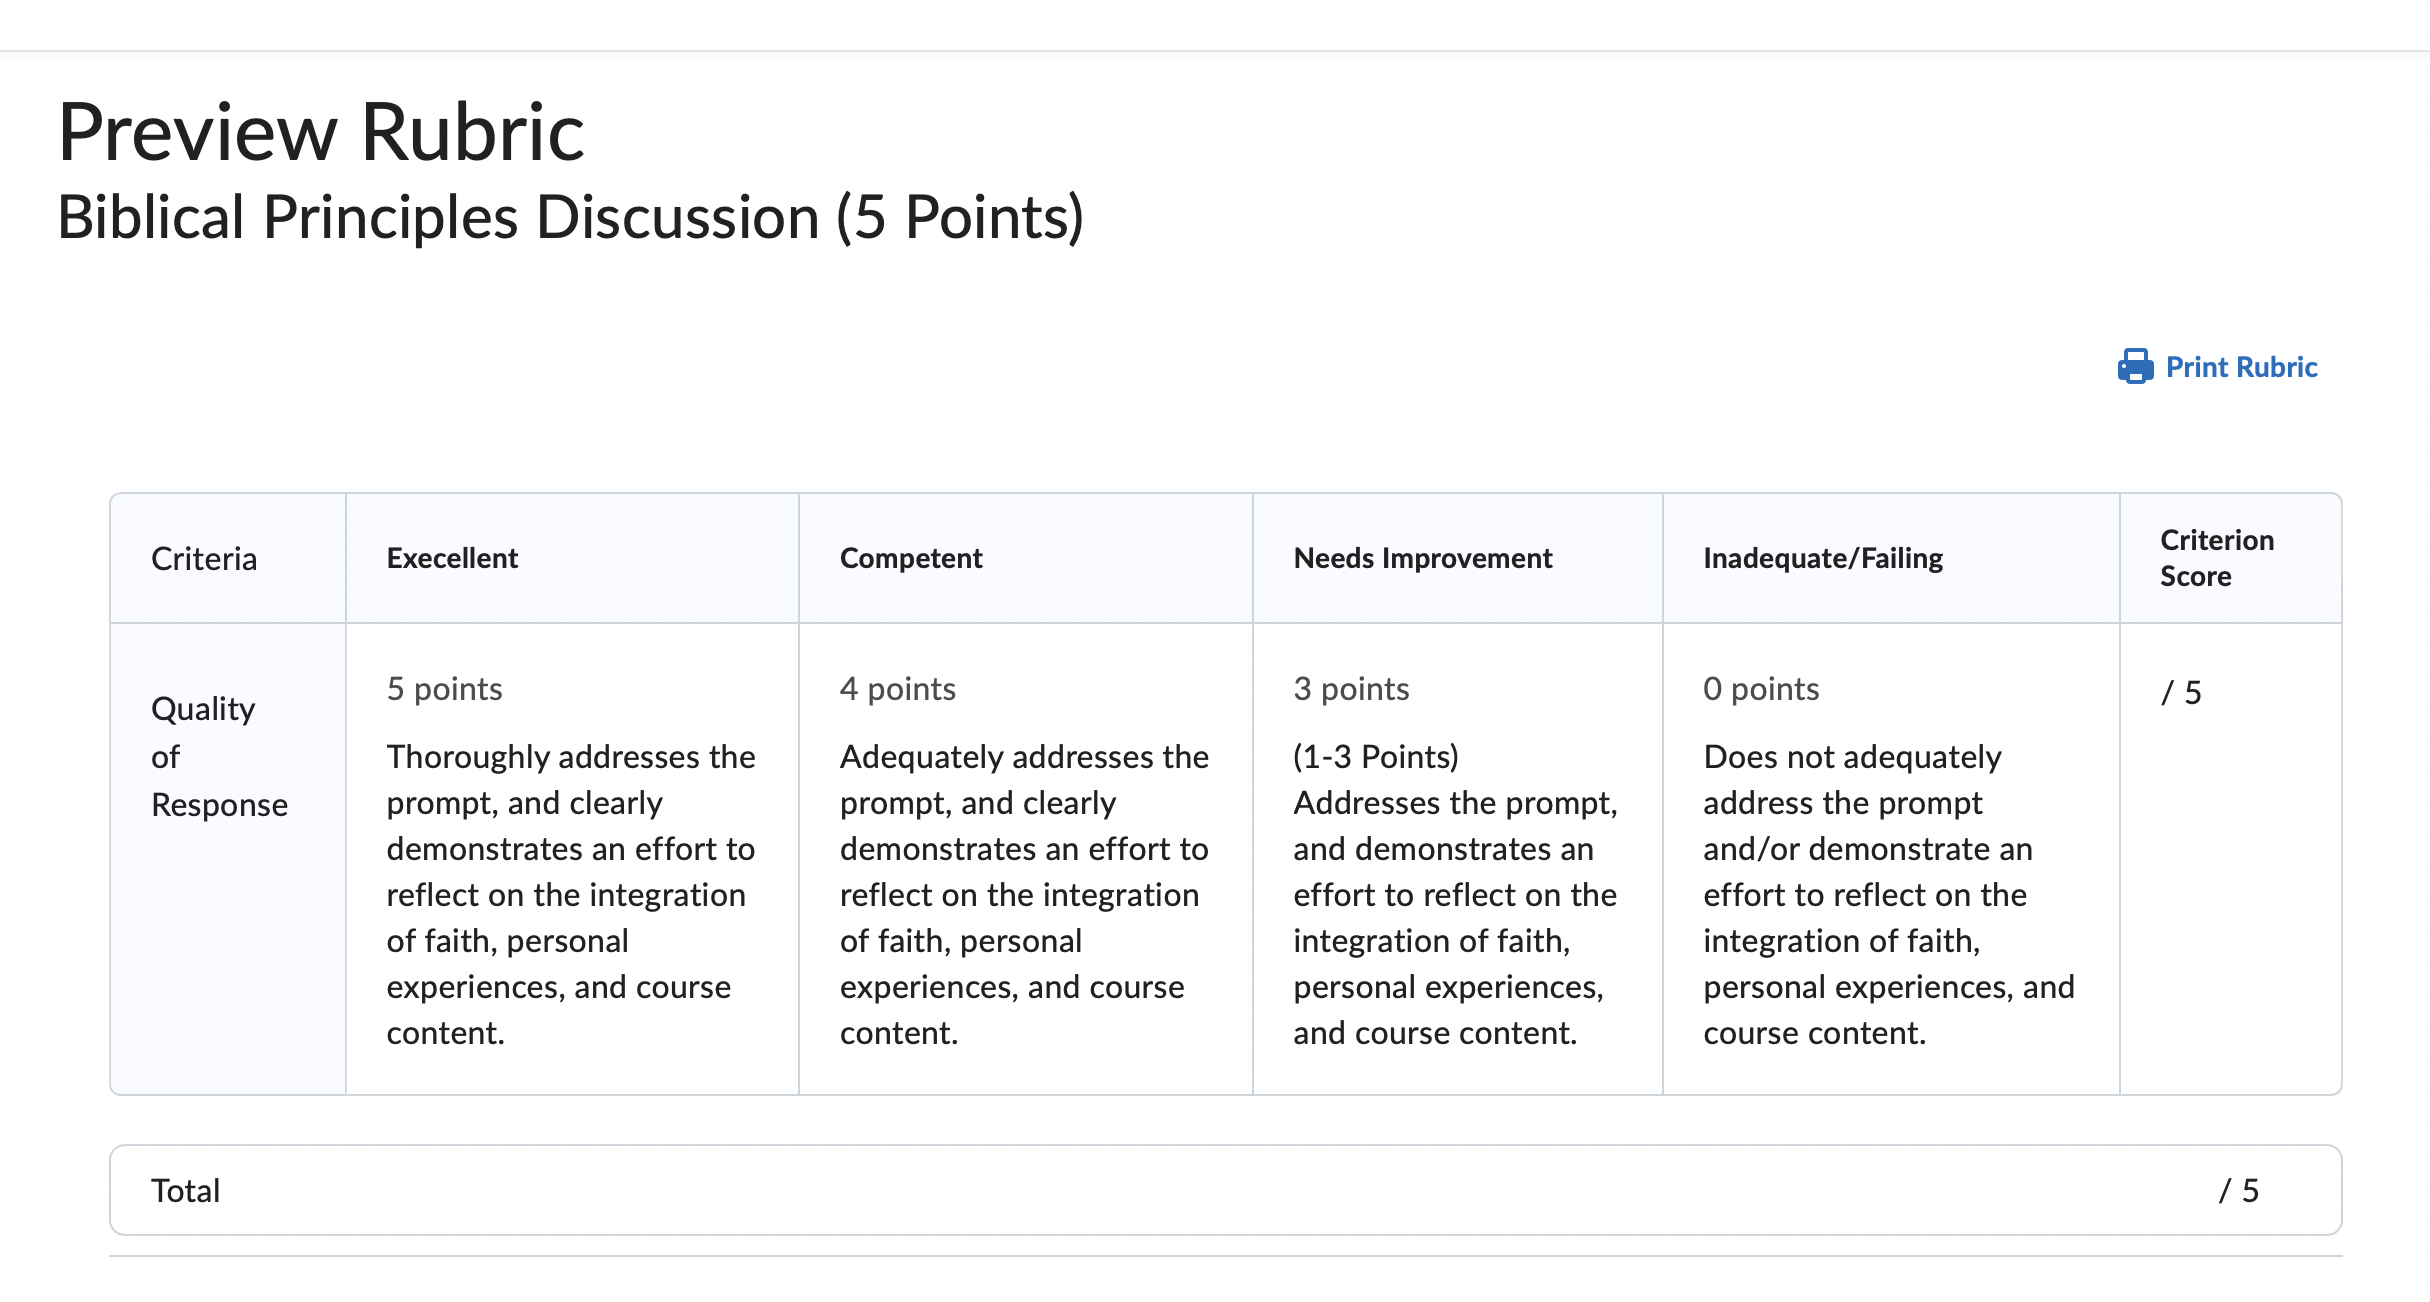Choose the 4 points Competent level
The width and height of the screenshot is (2430, 1302).
(x=898, y=689)
